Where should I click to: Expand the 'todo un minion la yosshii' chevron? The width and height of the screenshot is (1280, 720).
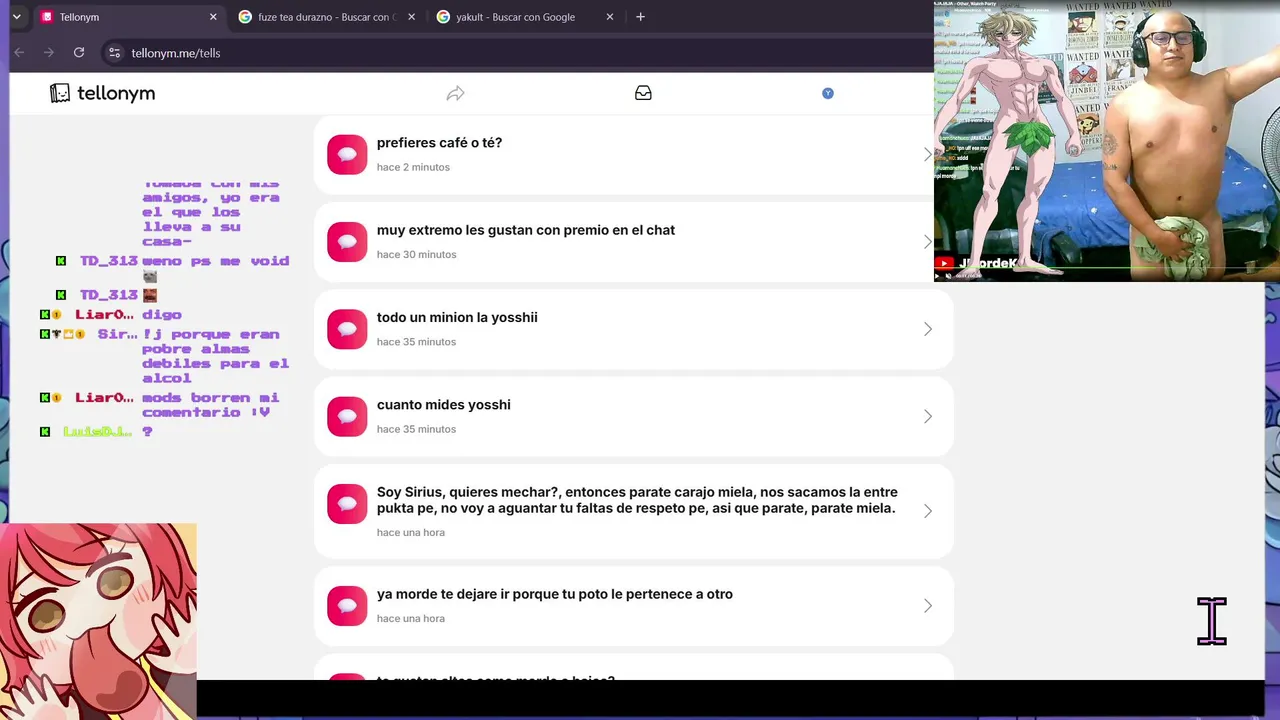pos(928,329)
